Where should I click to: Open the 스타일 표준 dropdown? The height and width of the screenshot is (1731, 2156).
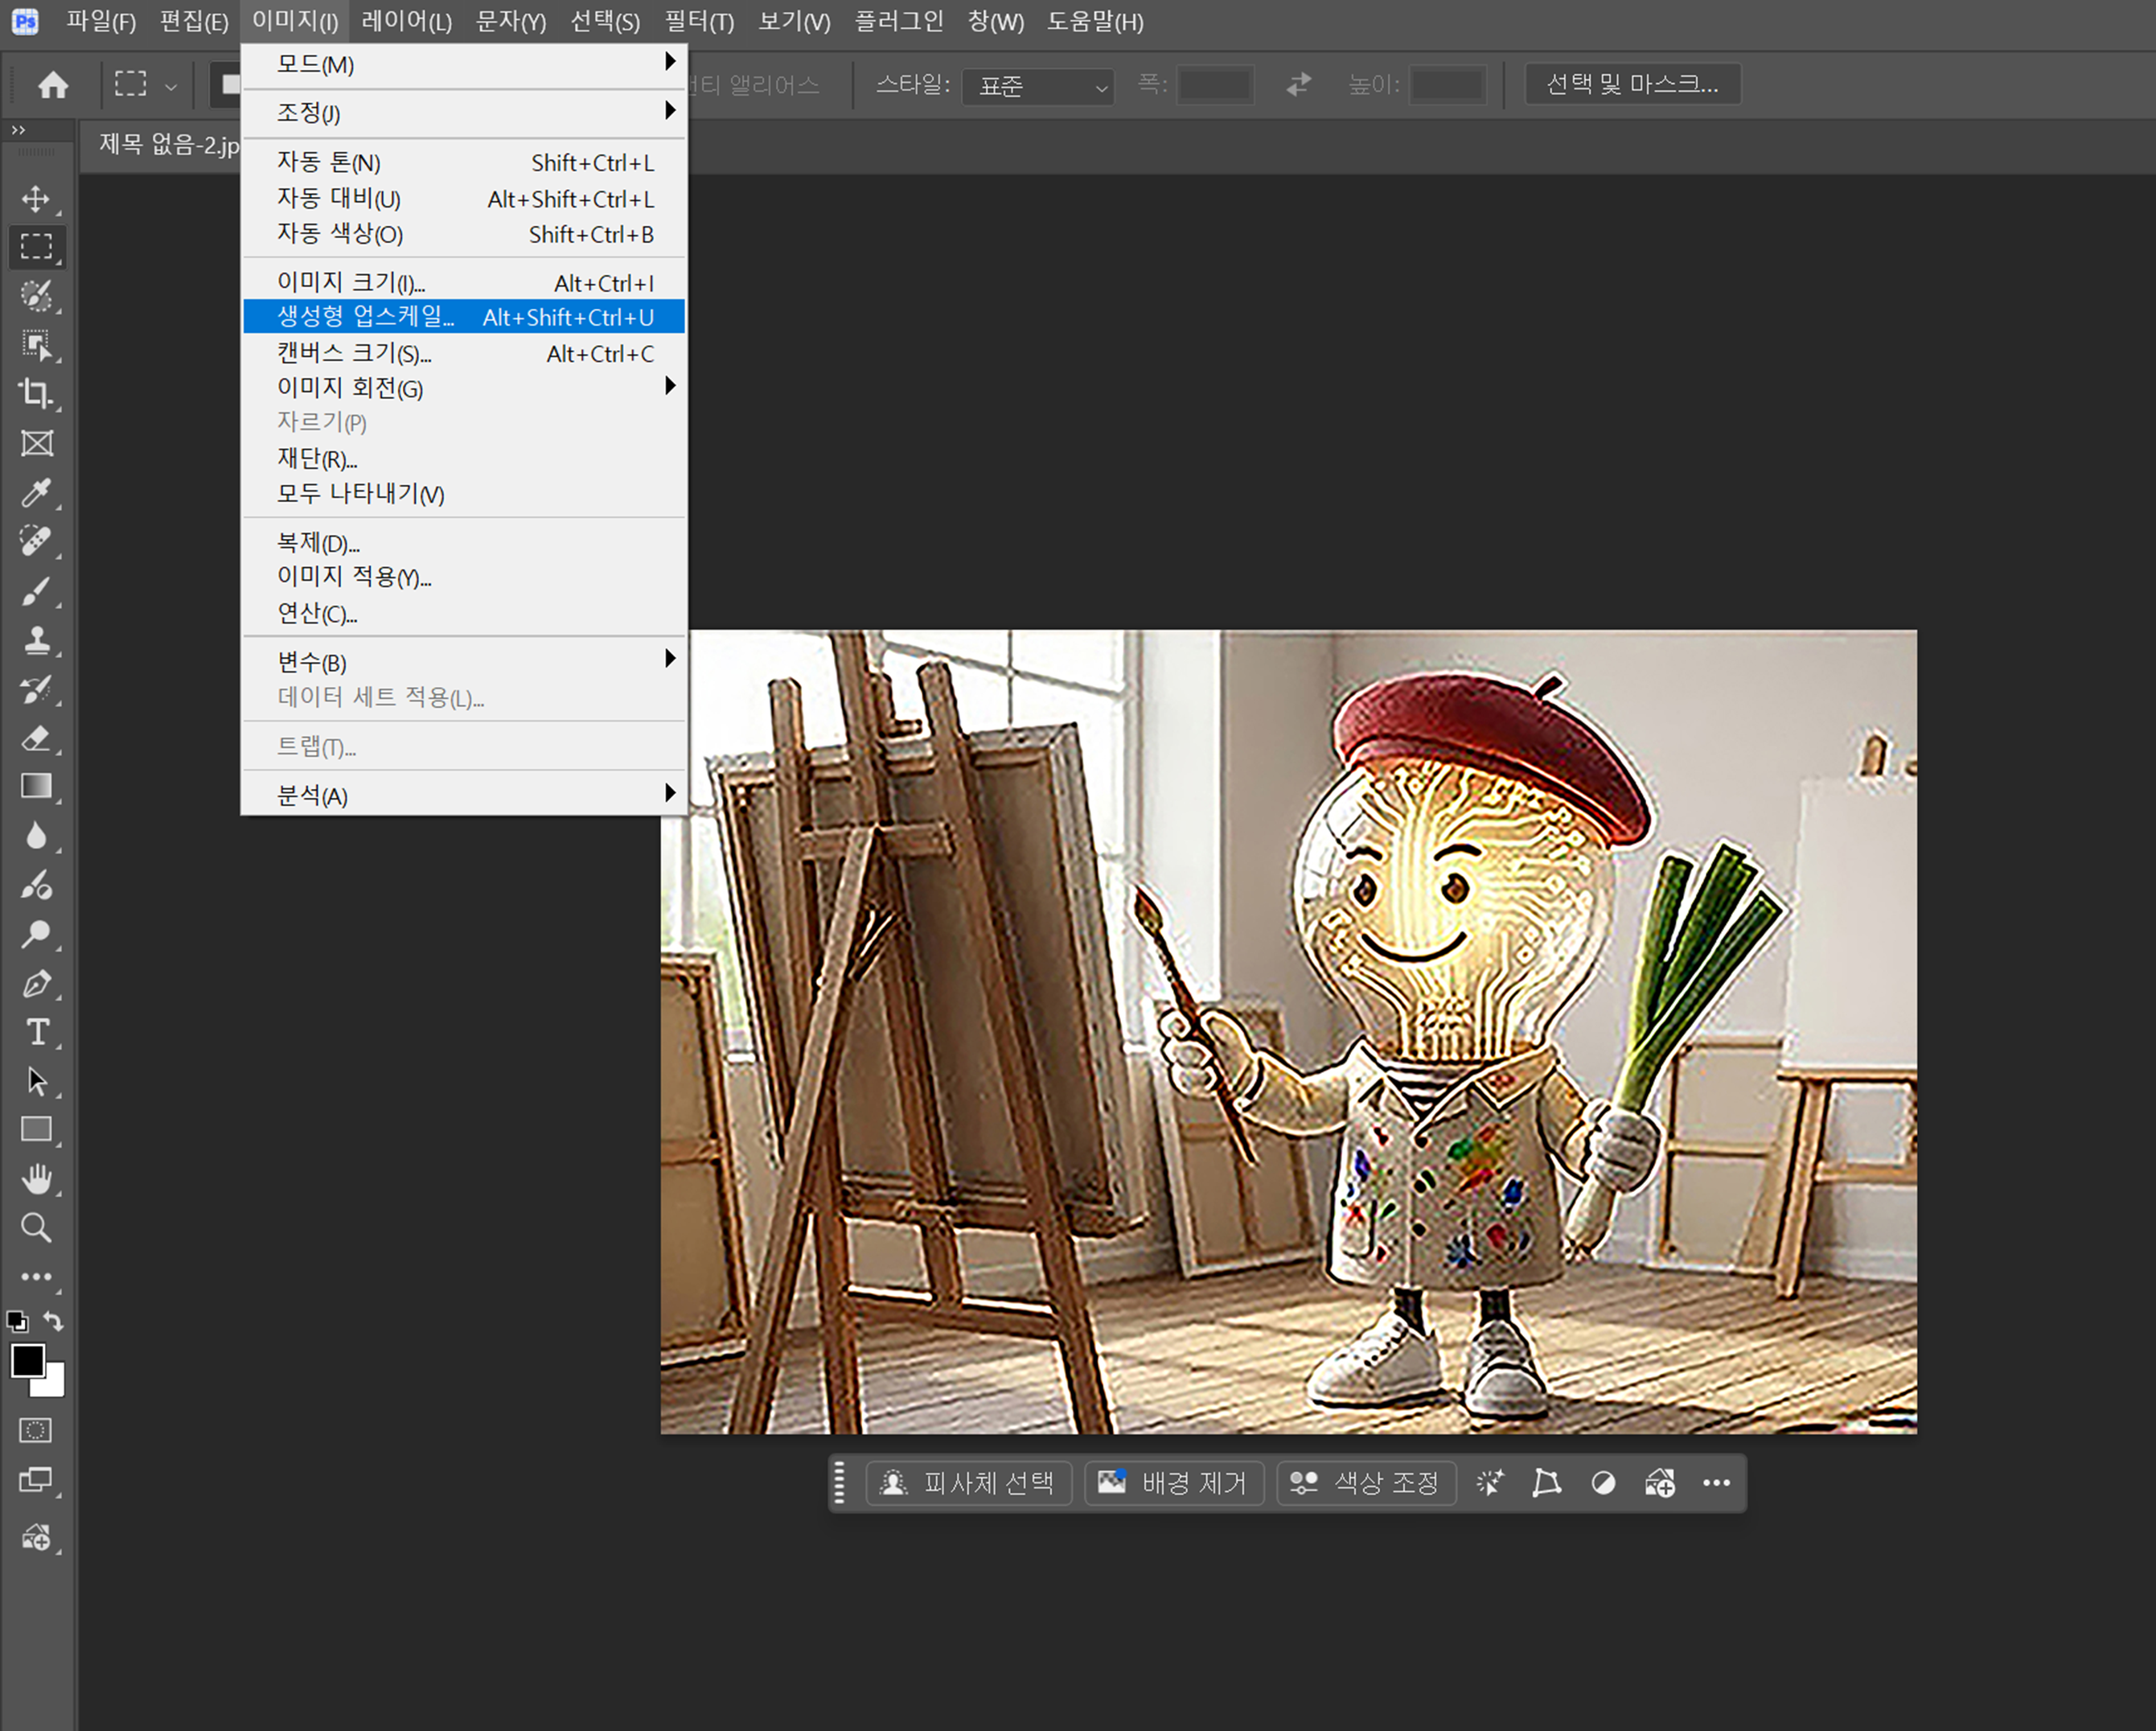point(1038,86)
